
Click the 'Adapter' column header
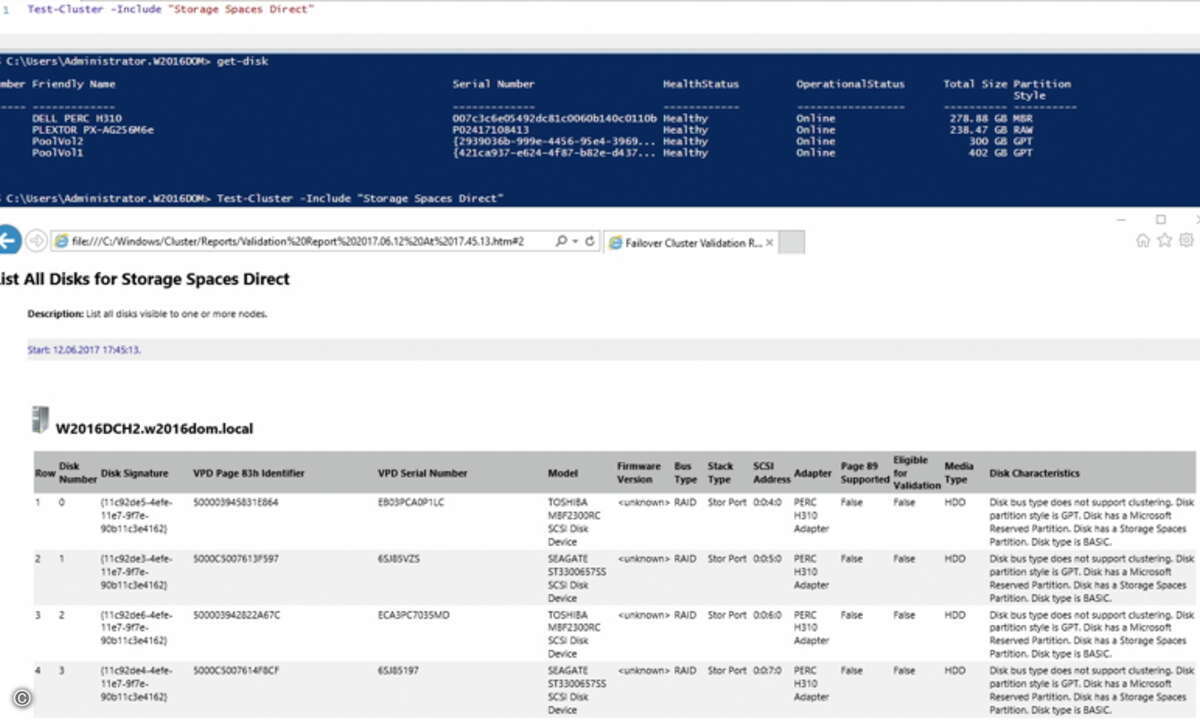coord(813,473)
